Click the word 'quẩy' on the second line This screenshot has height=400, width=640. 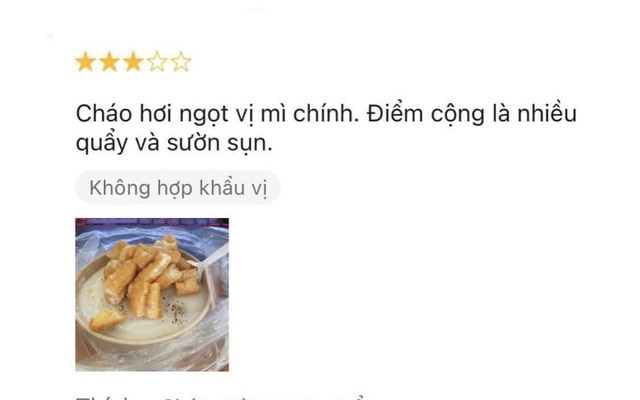[x=102, y=143]
